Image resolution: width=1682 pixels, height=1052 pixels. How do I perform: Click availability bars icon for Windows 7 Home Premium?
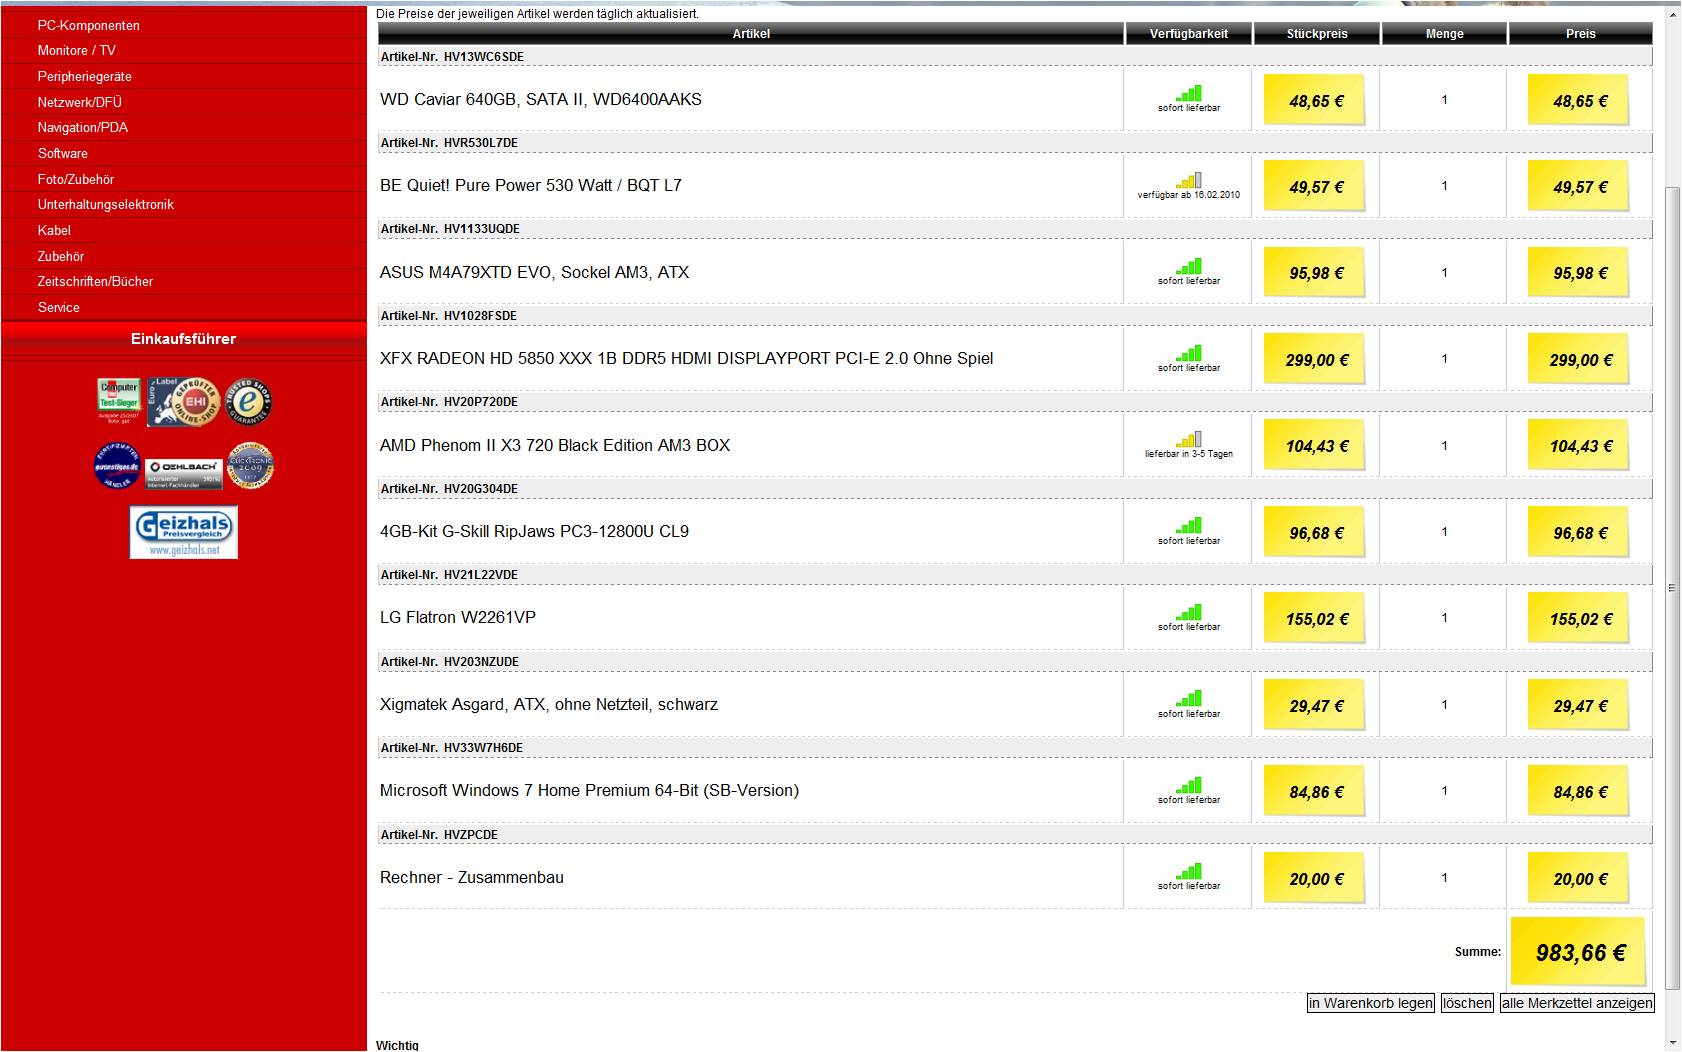click(1189, 785)
